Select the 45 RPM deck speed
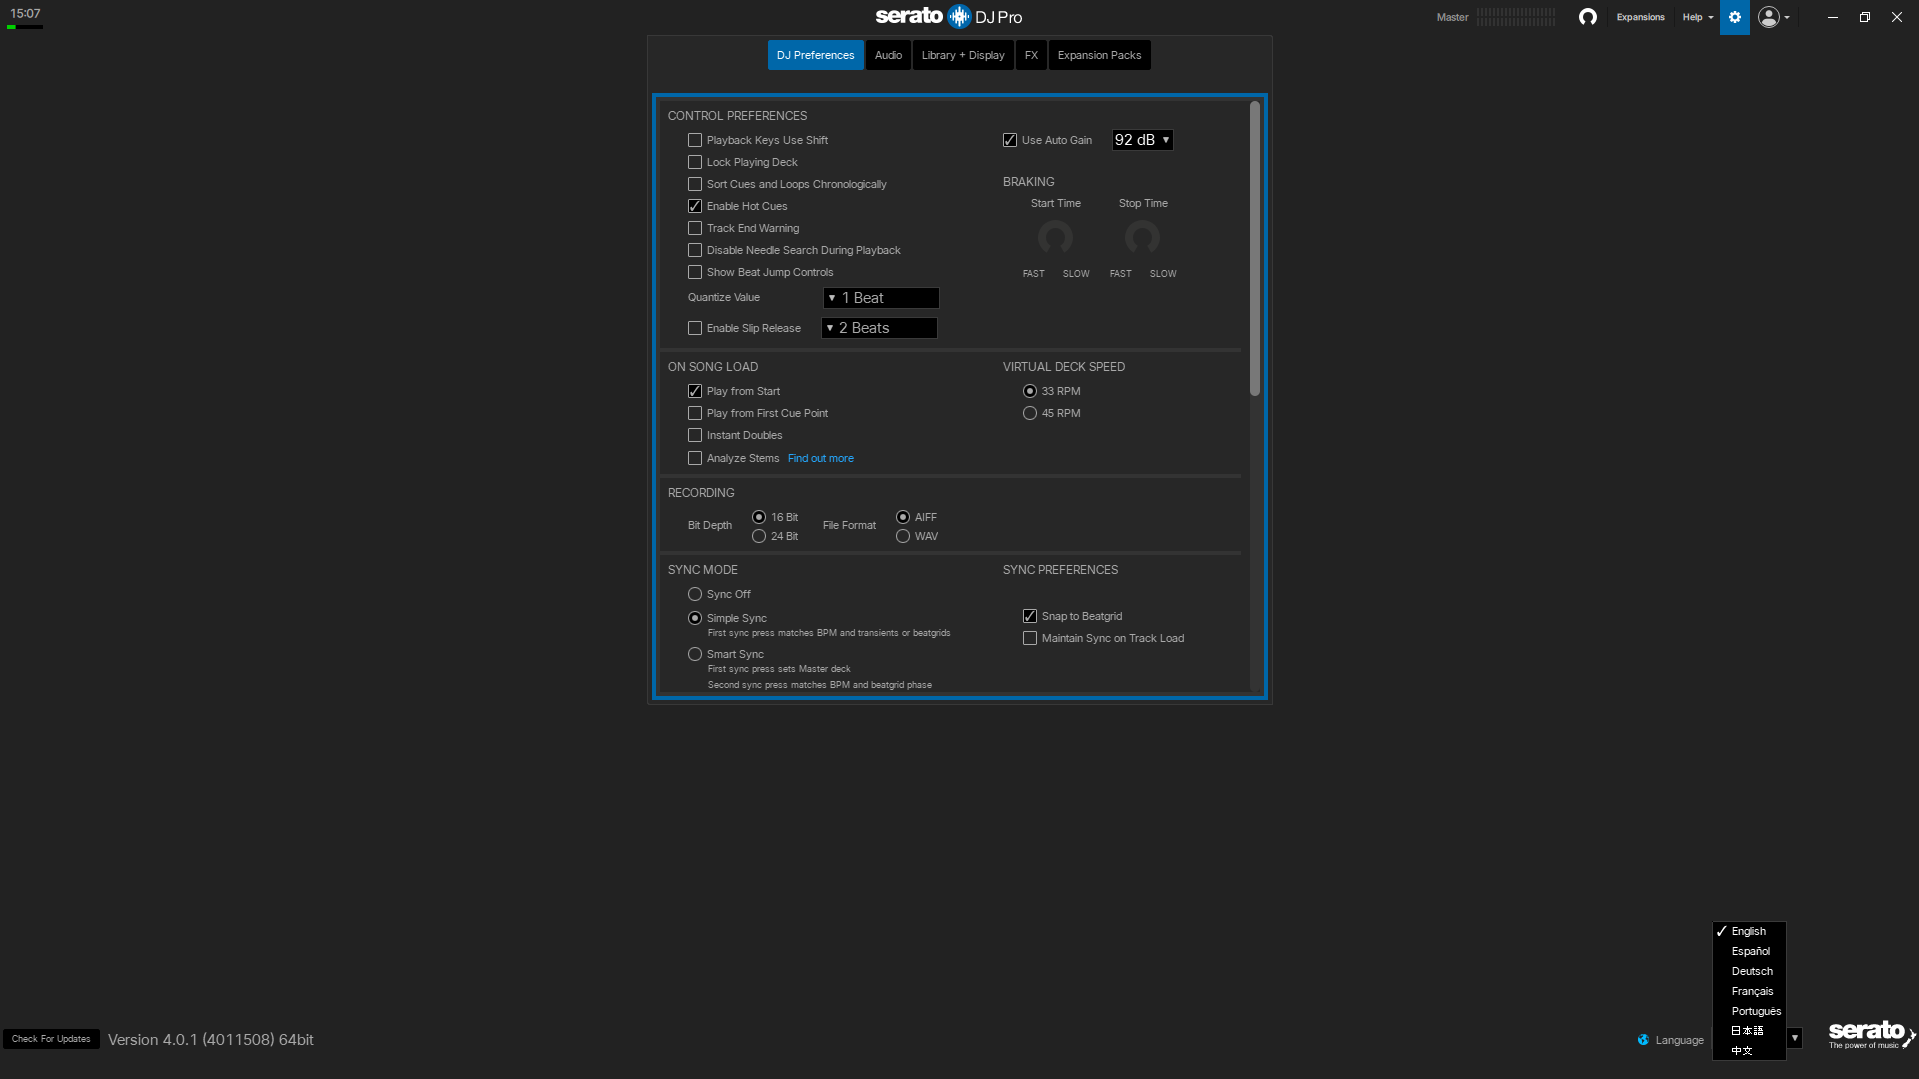Screen dimensions: 1919x1079 click(x=1030, y=413)
